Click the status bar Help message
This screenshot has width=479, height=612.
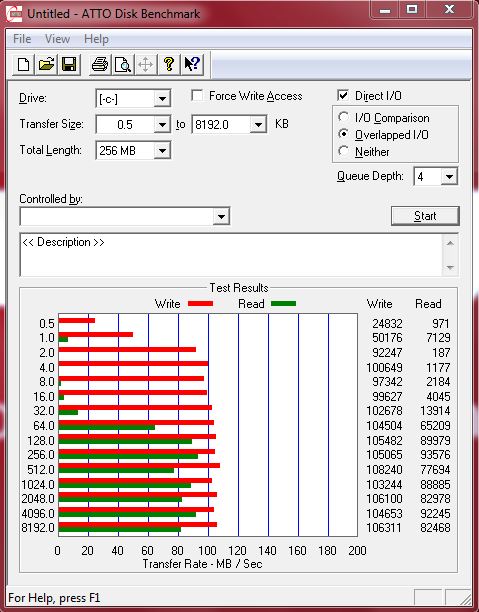tap(54, 598)
